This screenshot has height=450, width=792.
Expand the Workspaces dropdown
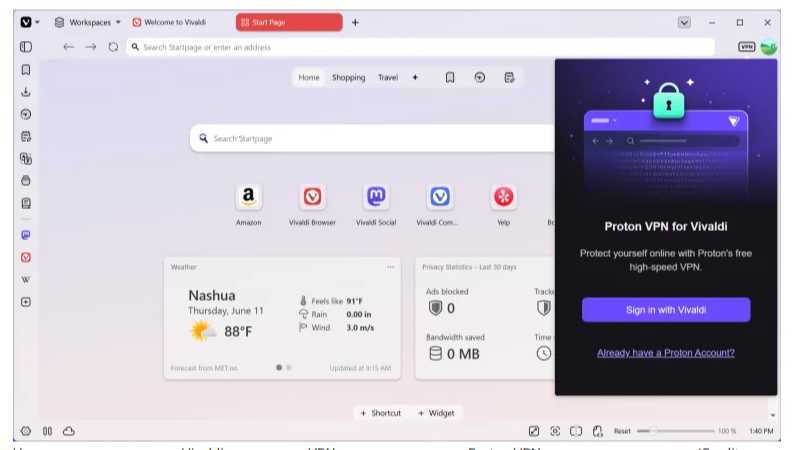pyautogui.click(x=88, y=22)
